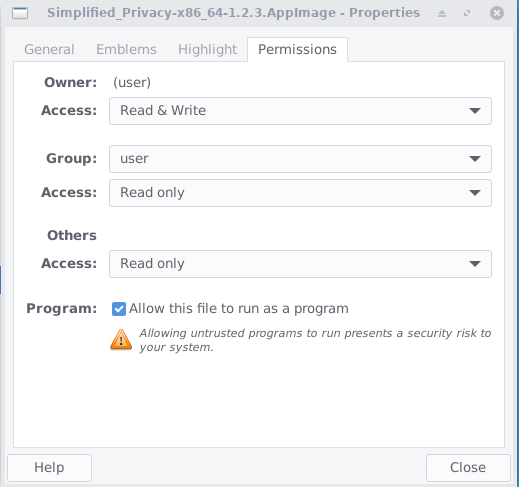
Task: Open the window menu icon in title bar
Action: (x=20, y=13)
